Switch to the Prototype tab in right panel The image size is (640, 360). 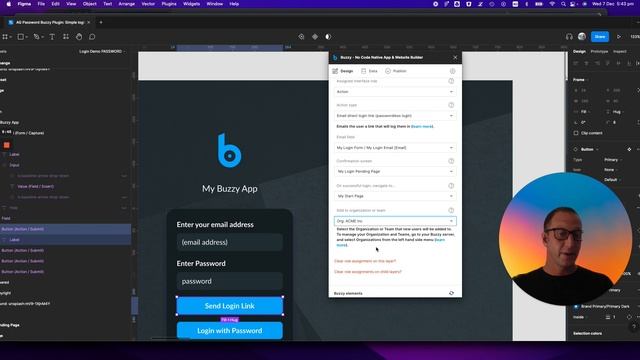pyautogui.click(x=599, y=51)
